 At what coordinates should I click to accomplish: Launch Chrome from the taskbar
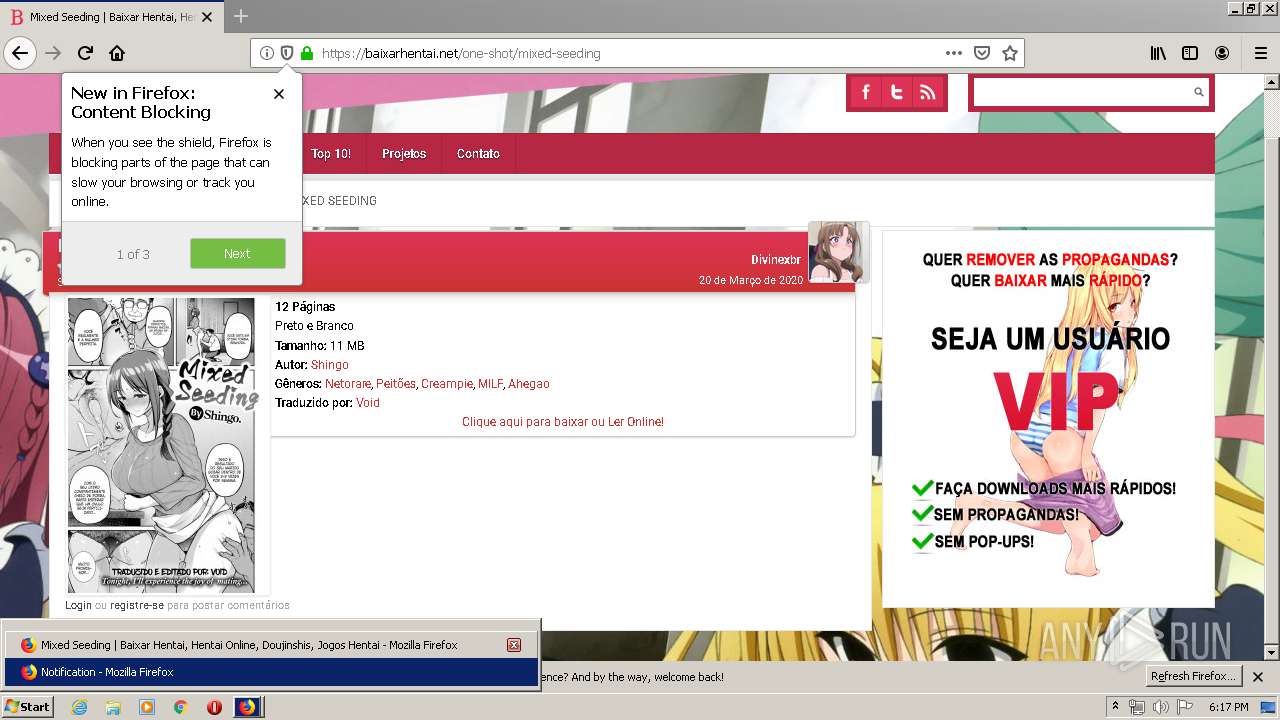180,707
